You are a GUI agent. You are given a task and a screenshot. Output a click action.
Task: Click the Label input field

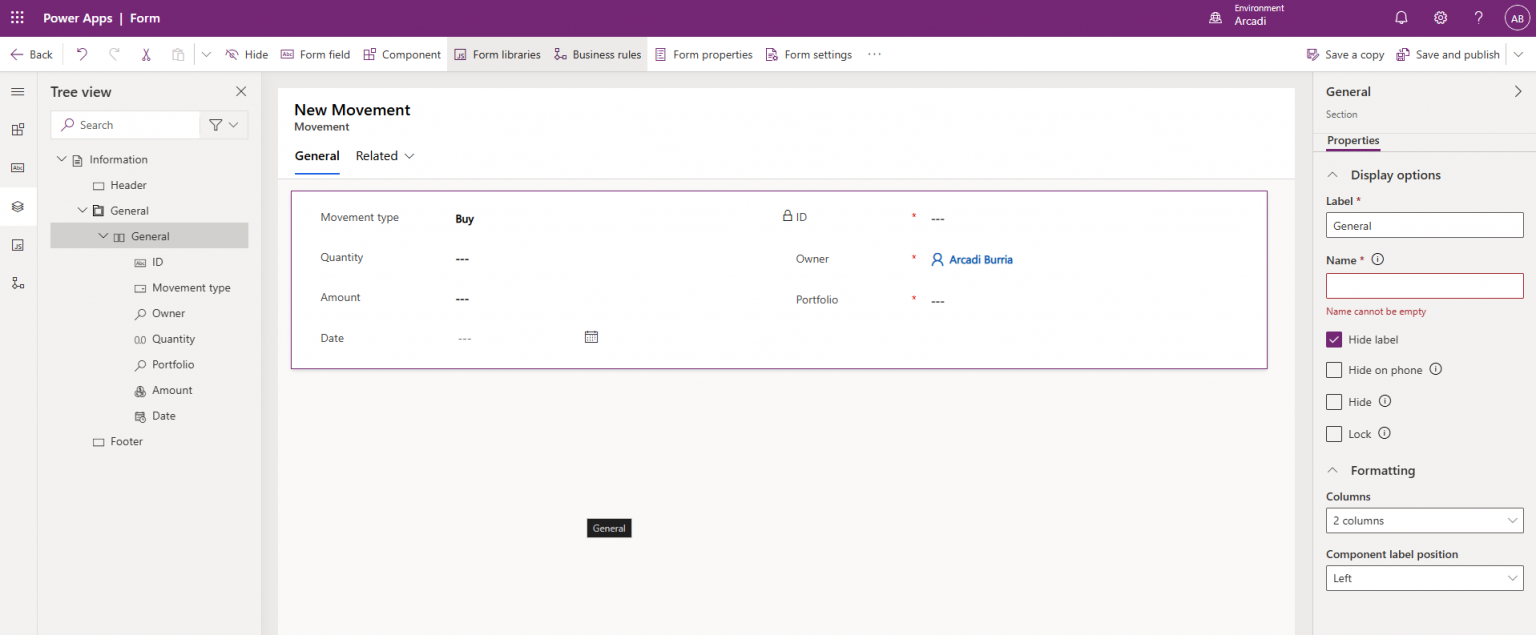(1424, 225)
